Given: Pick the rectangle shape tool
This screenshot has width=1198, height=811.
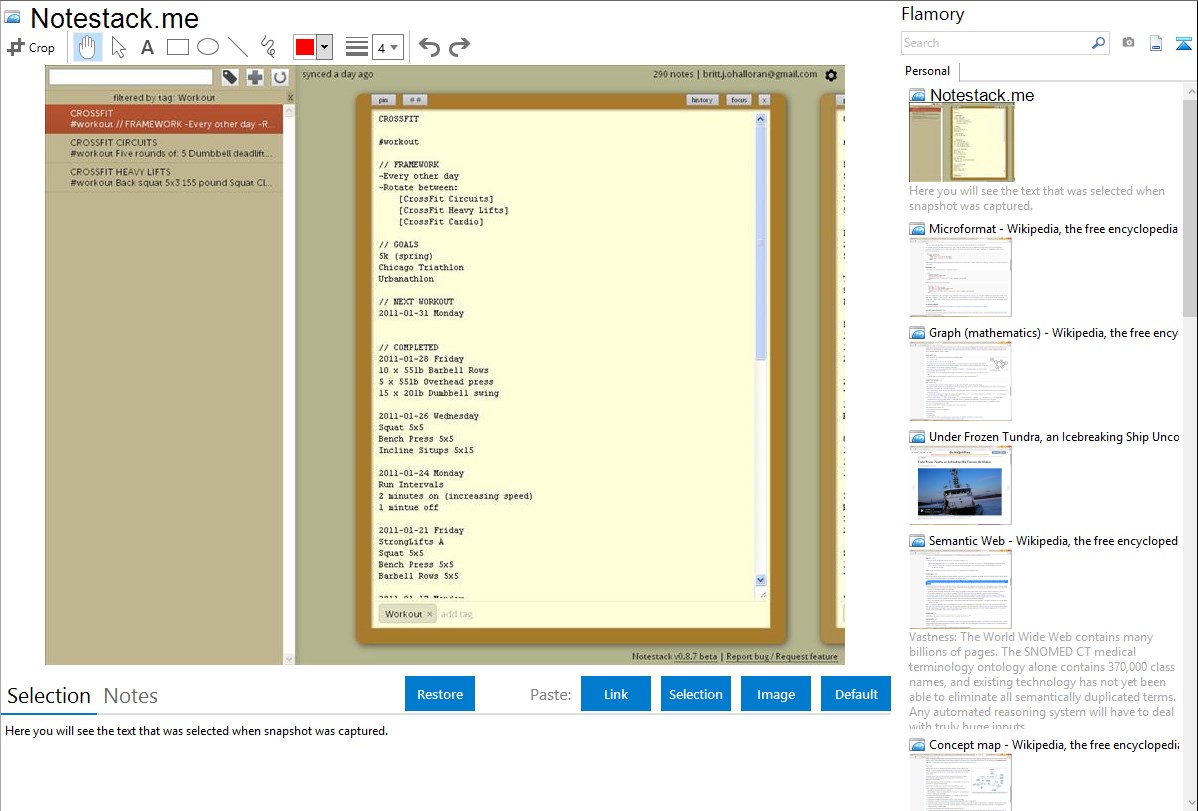Looking at the screenshot, I should [x=177, y=47].
